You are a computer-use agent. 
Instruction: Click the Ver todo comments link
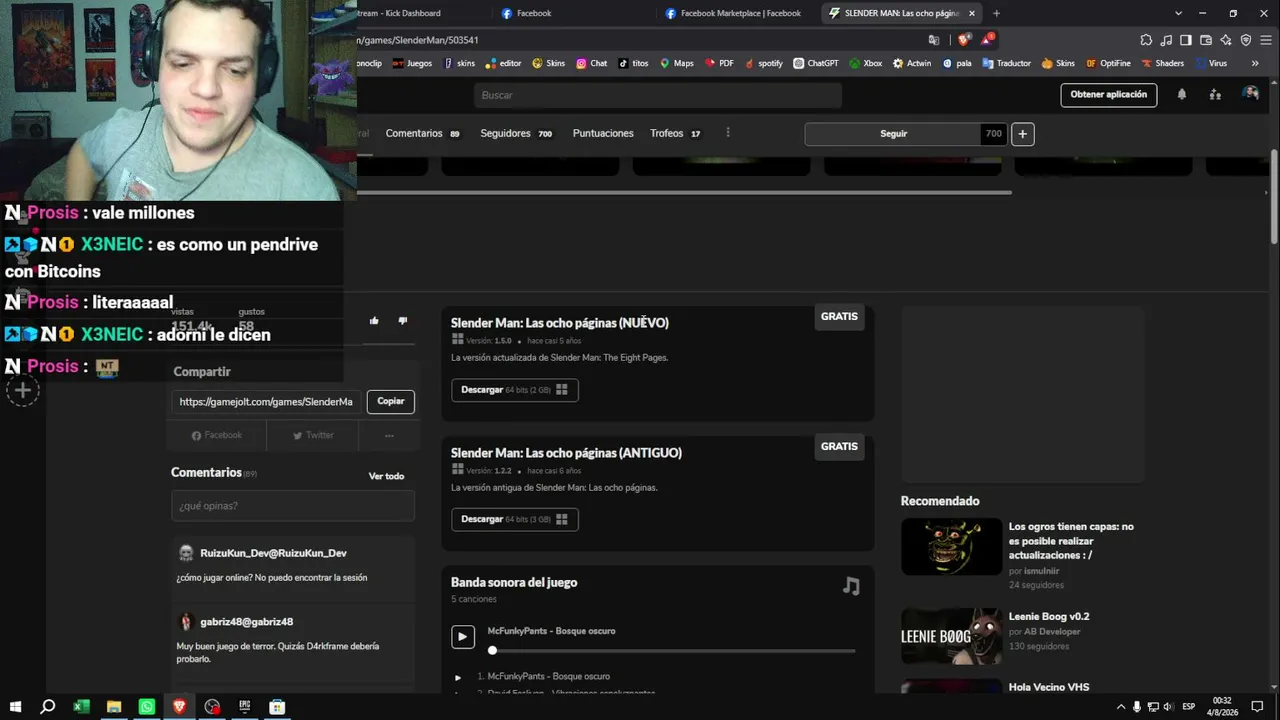tap(386, 476)
